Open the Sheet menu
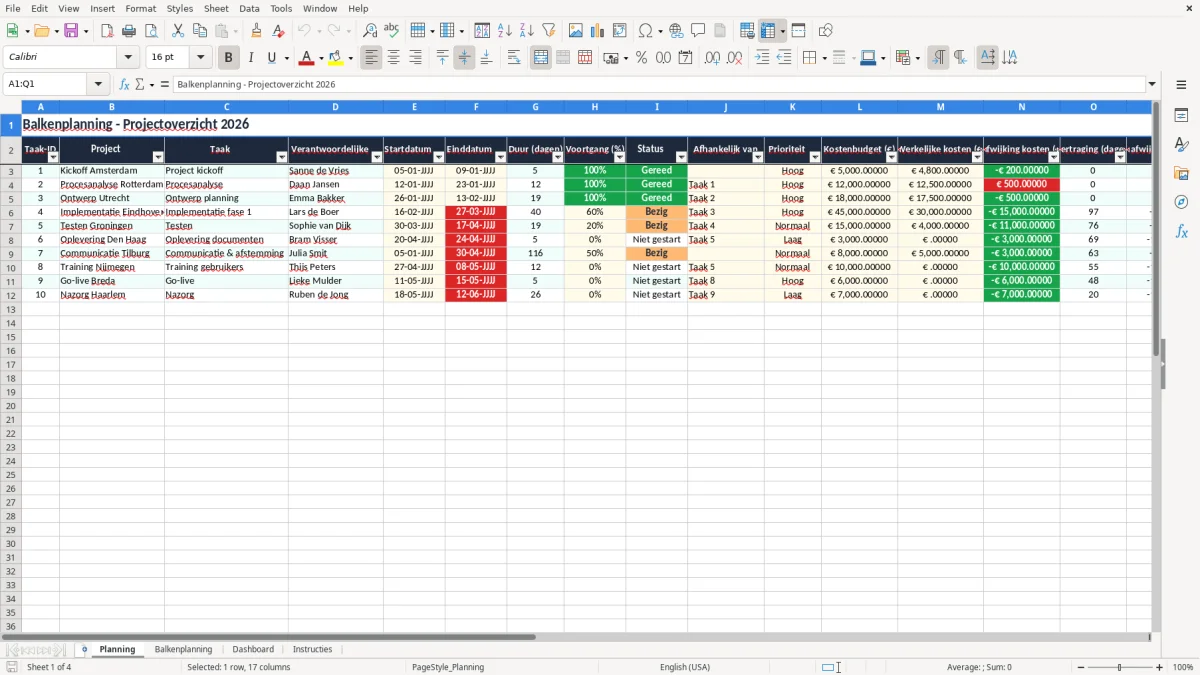 pos(216,8)
